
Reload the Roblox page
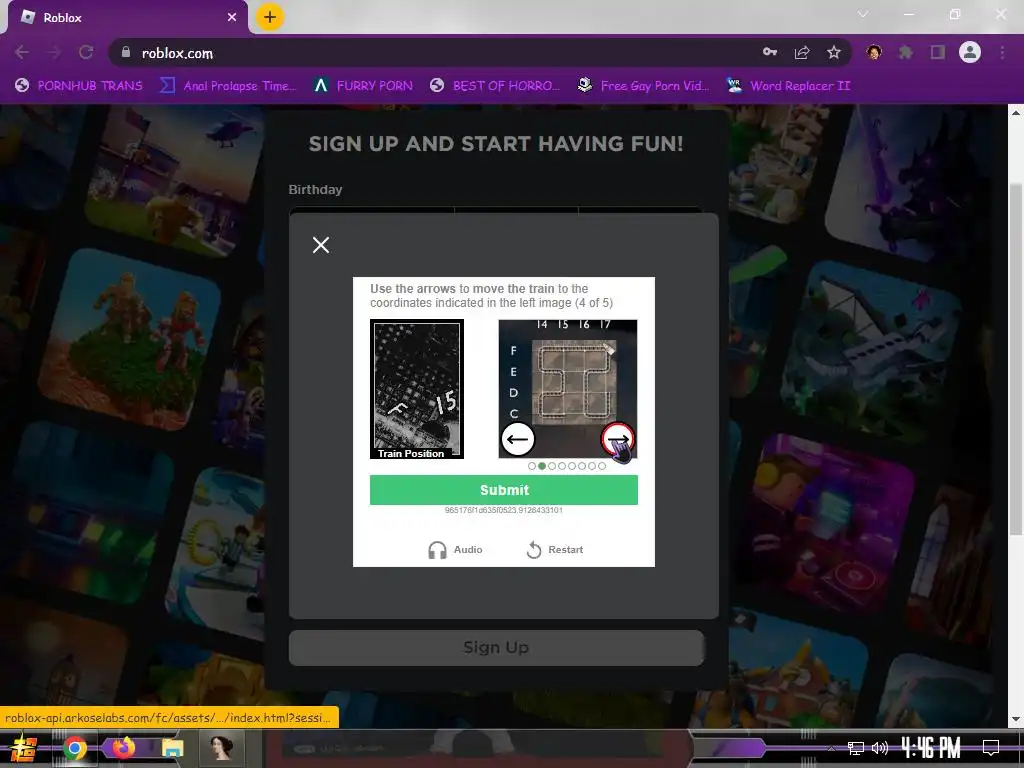click(86, 52)
